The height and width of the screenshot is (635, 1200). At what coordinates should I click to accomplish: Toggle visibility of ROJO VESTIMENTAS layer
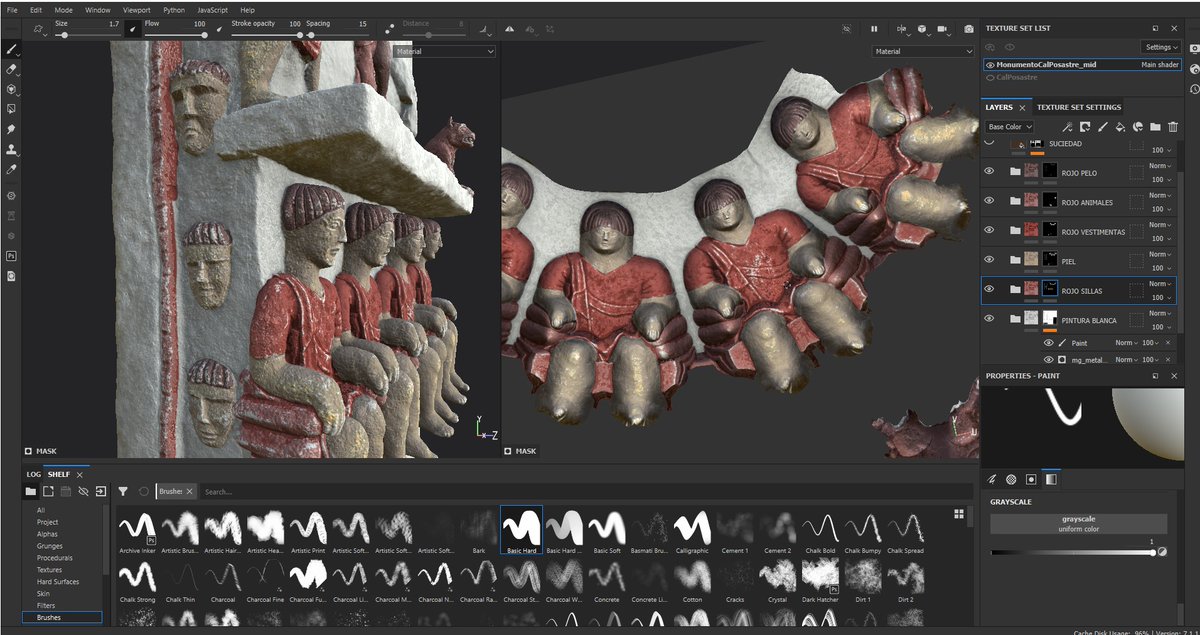tap(989, 231)
